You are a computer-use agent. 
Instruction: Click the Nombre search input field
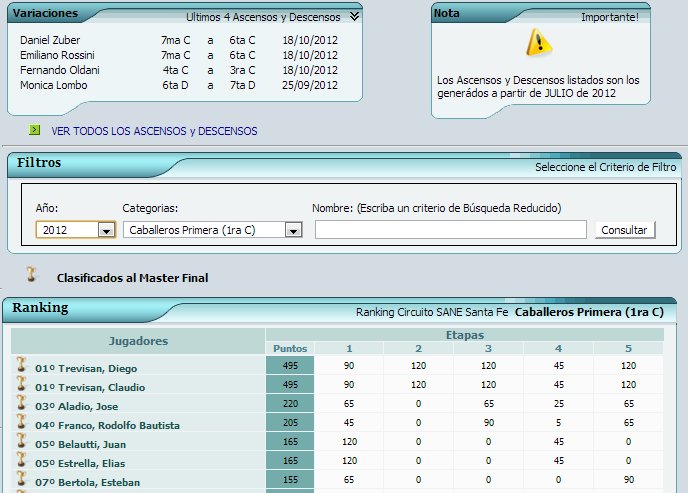pos(450,230)
